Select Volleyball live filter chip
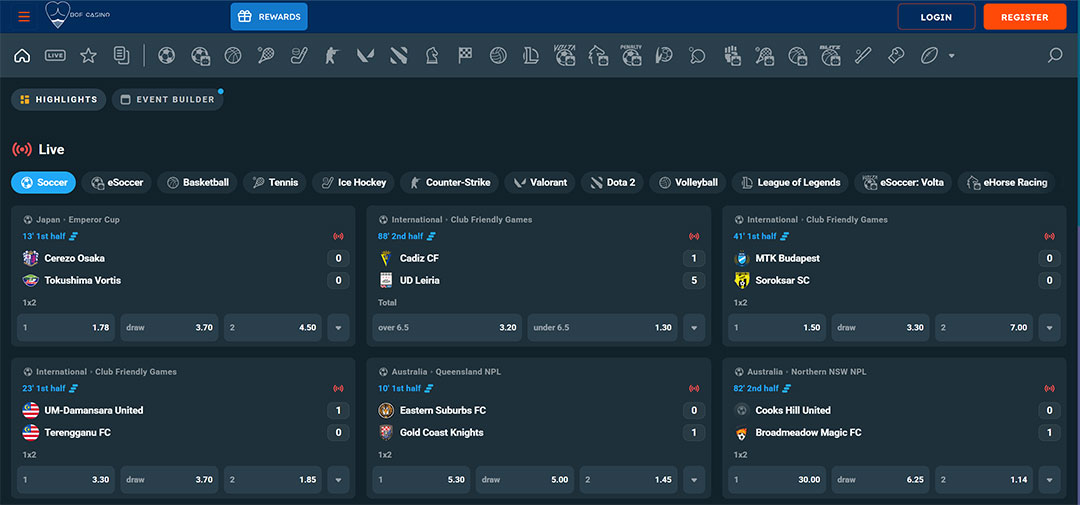Viewport: 1080px width, 505px height. (687, 183)
